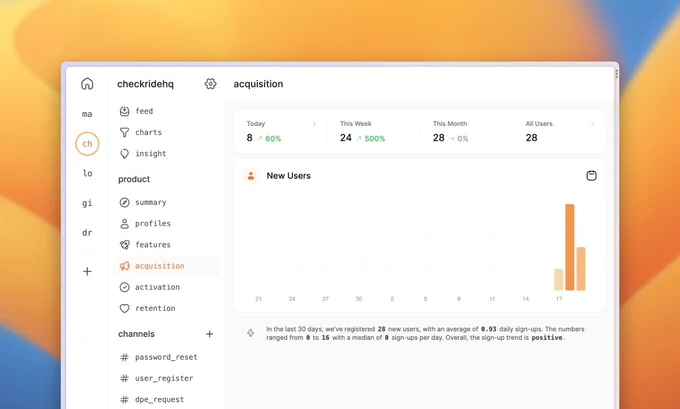Image resolution: width=680 pixels, height=409 pixels.
Task: Click the 60% growth value under Today
Action: [273, 139]
